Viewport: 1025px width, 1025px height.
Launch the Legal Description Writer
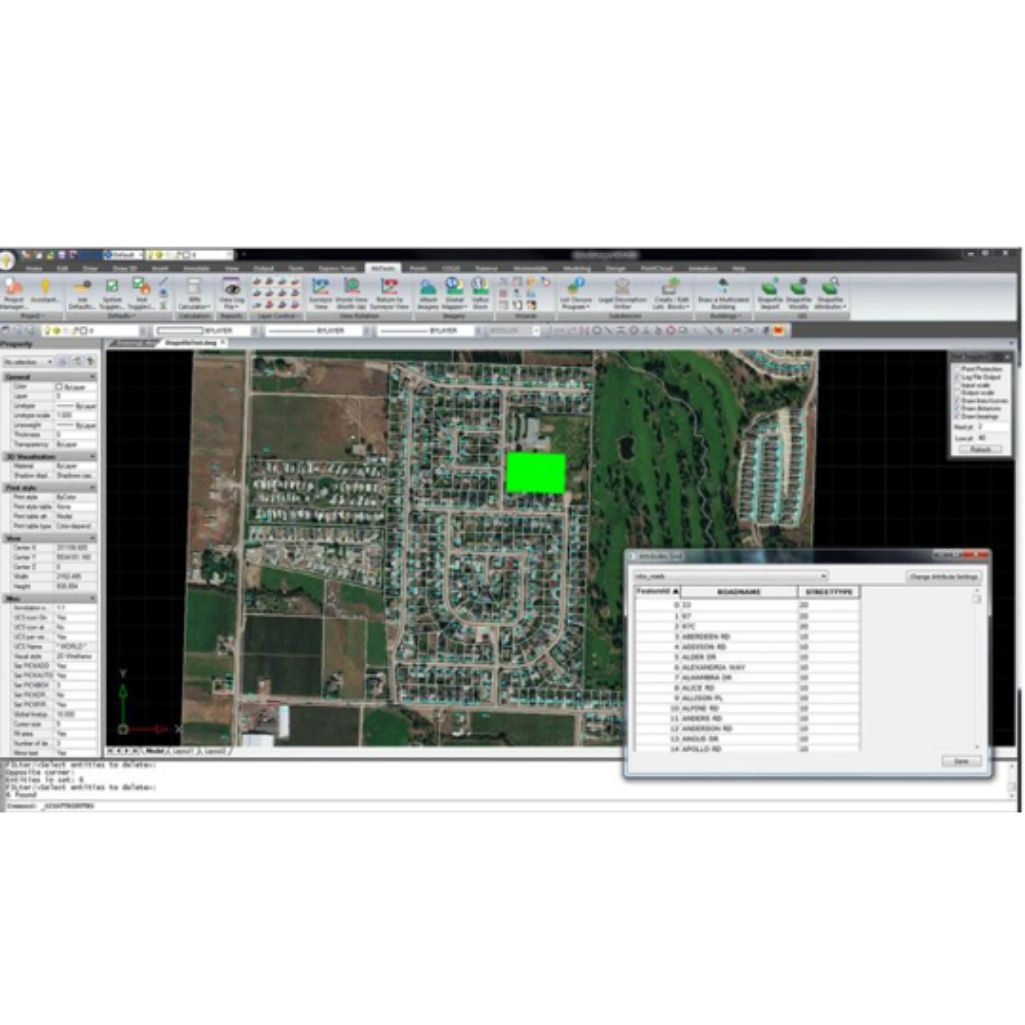pos(621,292)
